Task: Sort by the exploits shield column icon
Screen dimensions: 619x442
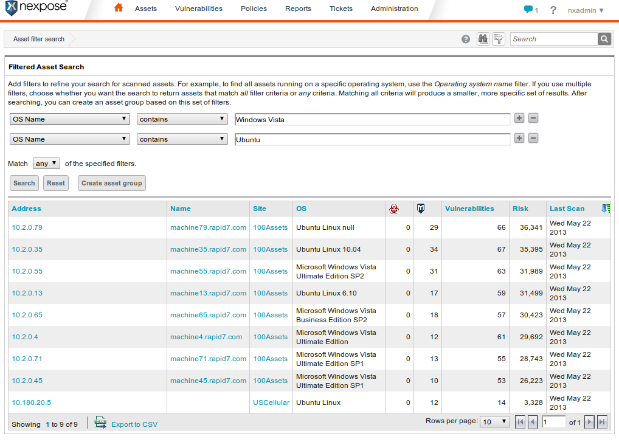Action: click(421, 208)
